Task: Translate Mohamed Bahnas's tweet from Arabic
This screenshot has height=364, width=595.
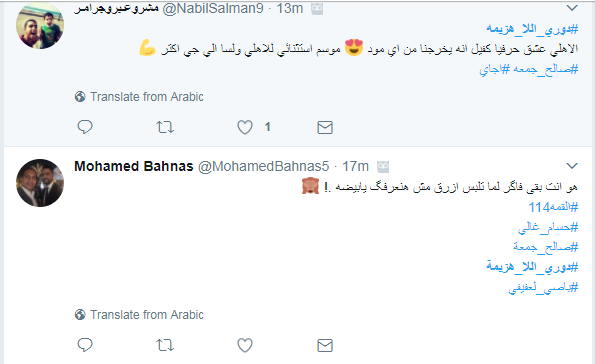Action: 139,315
